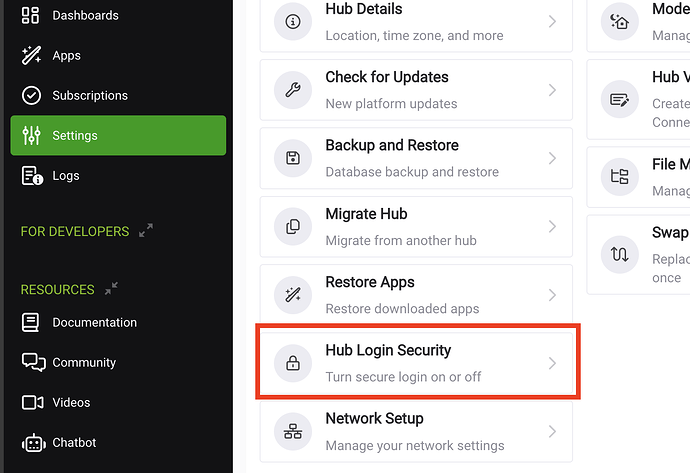Click the Check for Updates wrench icon
The width and height of the screenshot is (690, 473).
[293, 90]
